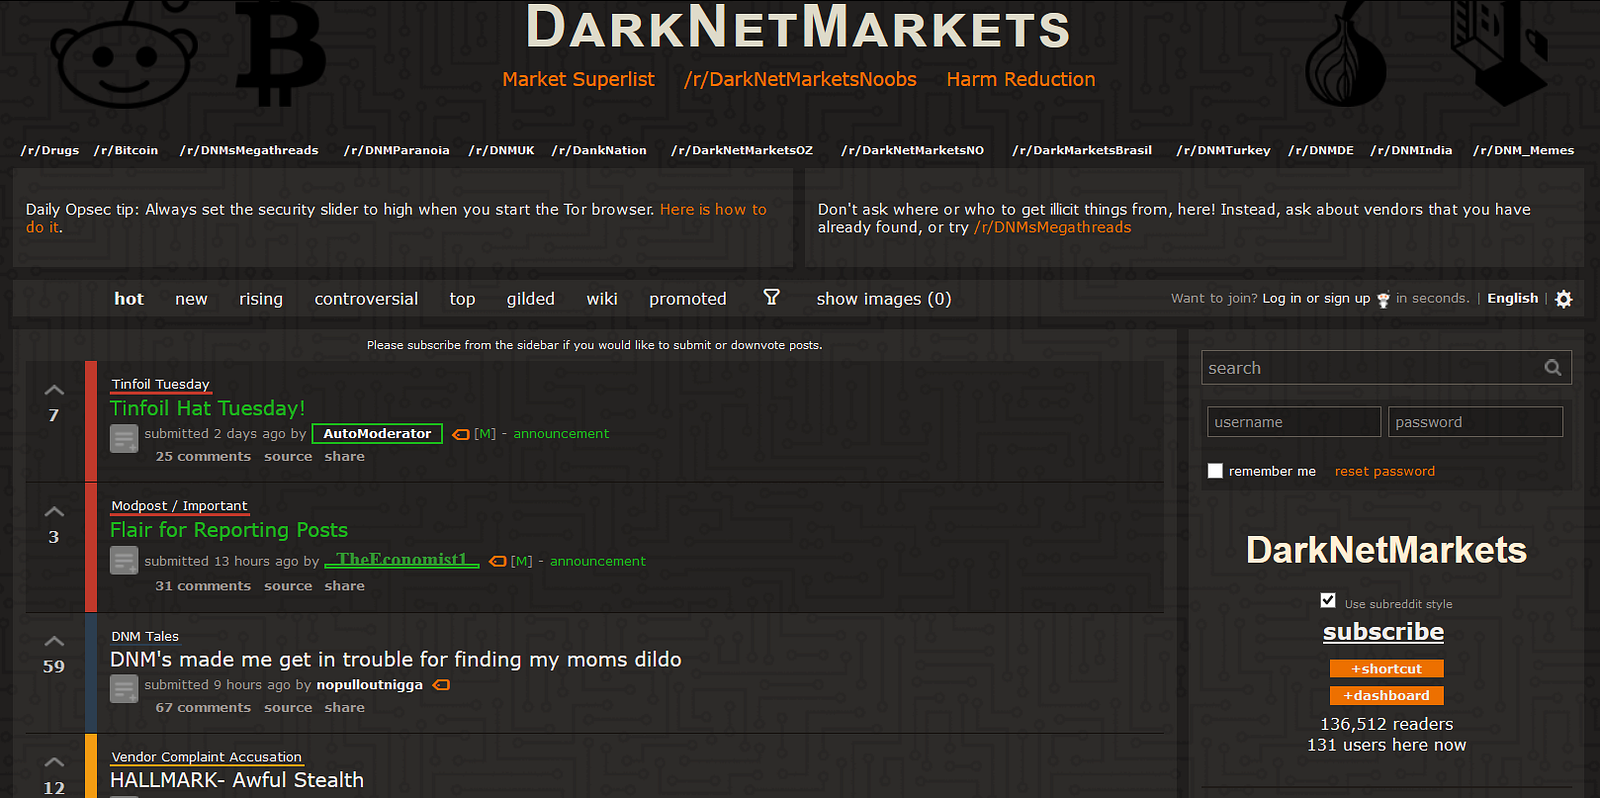Open 67 comments on DNM Tales post

pyautogui.click(x=203, y=708)
